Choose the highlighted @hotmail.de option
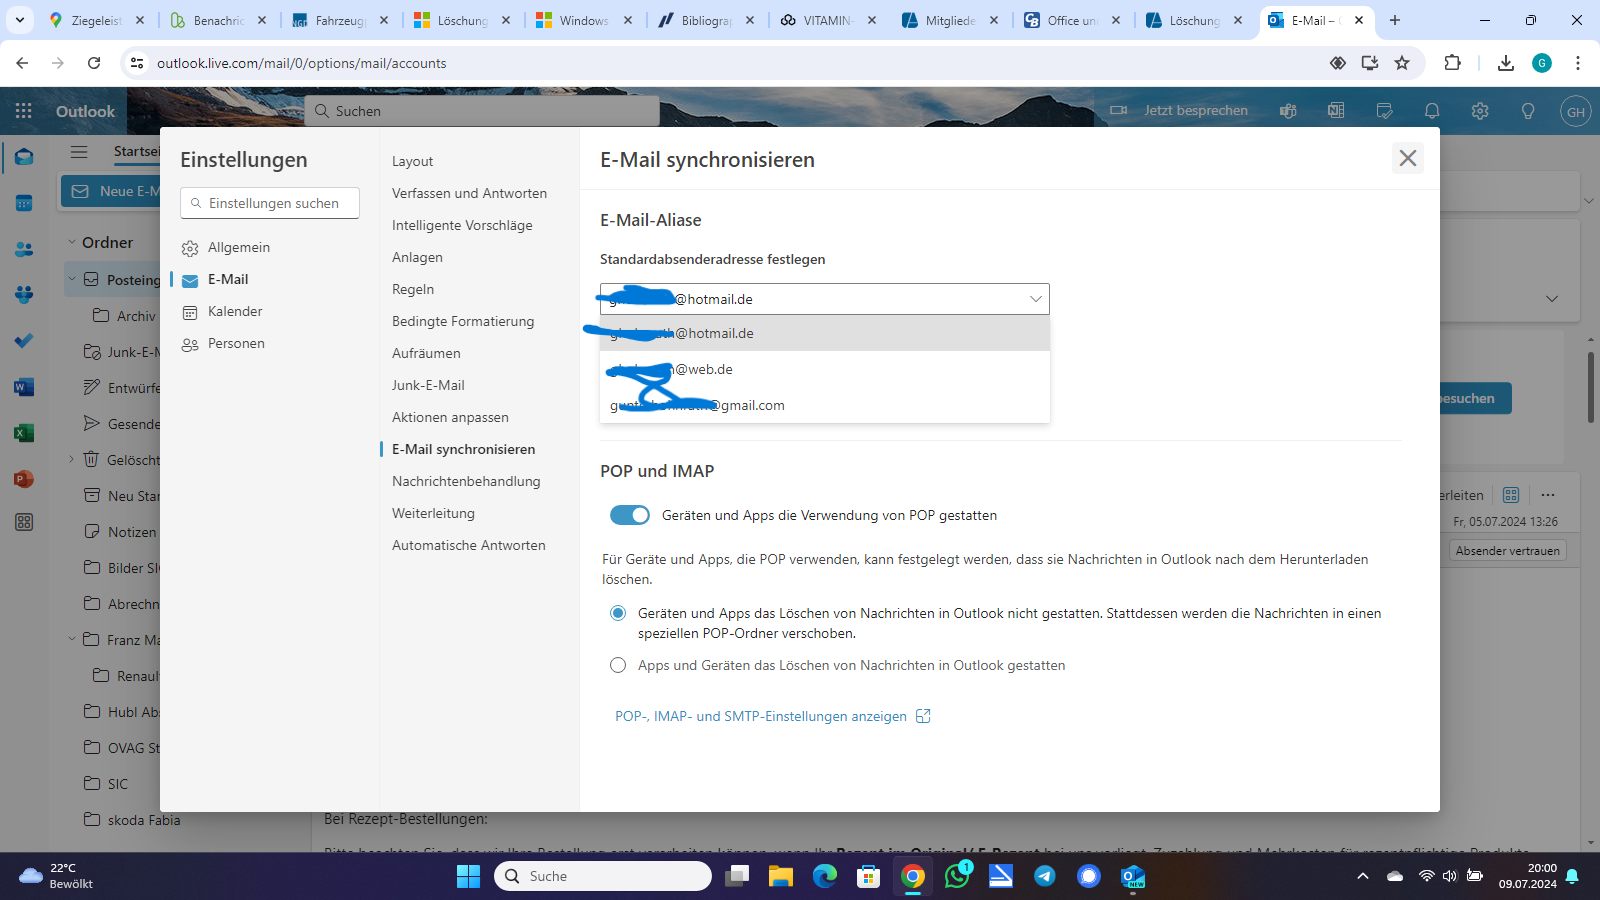1600x900 pixels. click(x=825, y=333)
